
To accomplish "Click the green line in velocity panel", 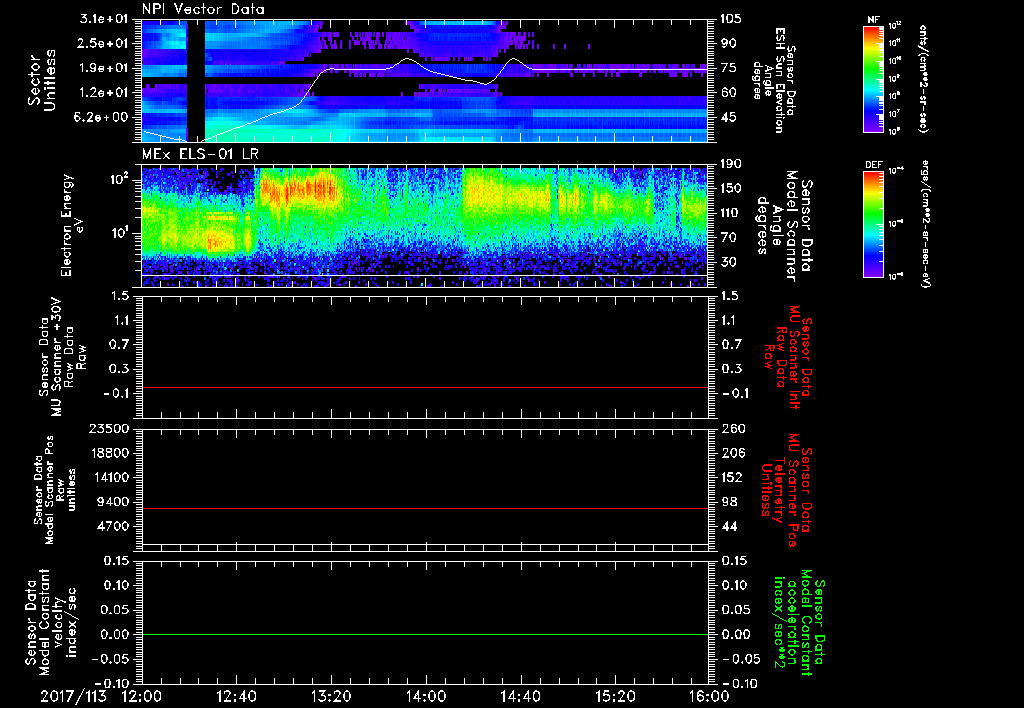I will (425, 634).
